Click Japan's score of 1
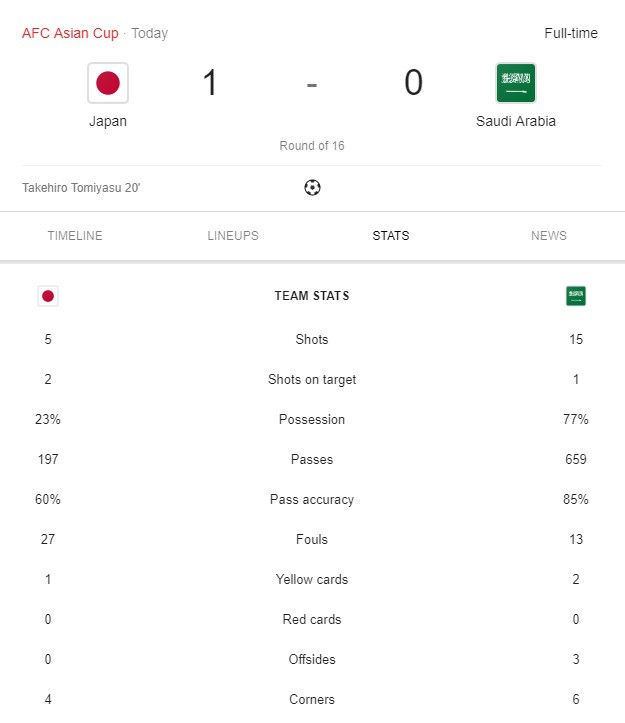The image size is (625, 723). point(210,83)
